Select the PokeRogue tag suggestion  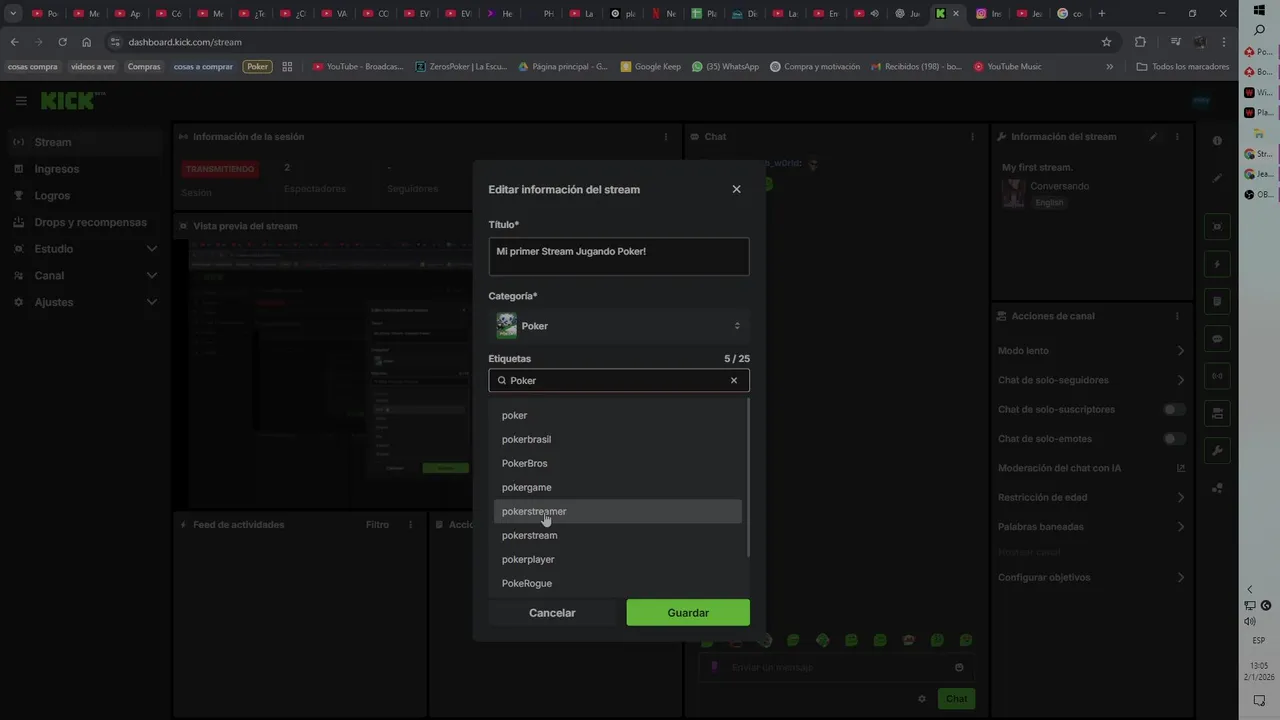[x=618, y=583]
